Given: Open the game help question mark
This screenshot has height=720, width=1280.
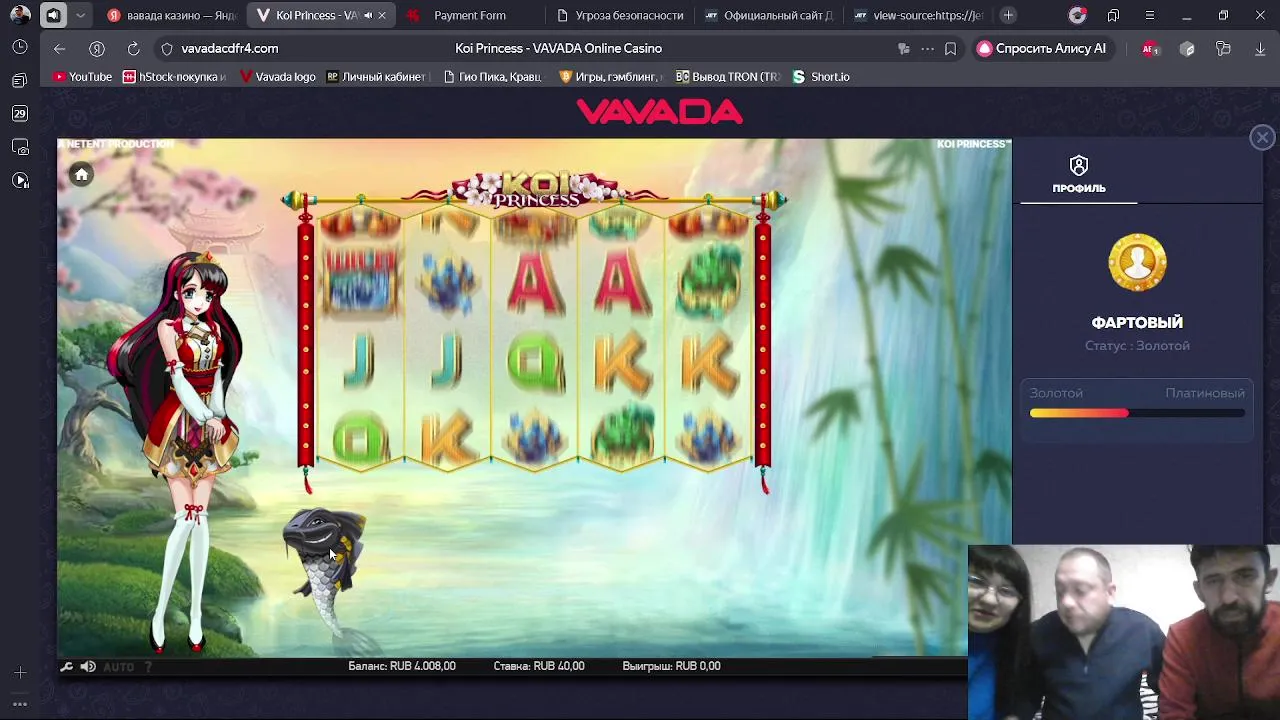Looking at the screenshot, I should click(148, 667).
